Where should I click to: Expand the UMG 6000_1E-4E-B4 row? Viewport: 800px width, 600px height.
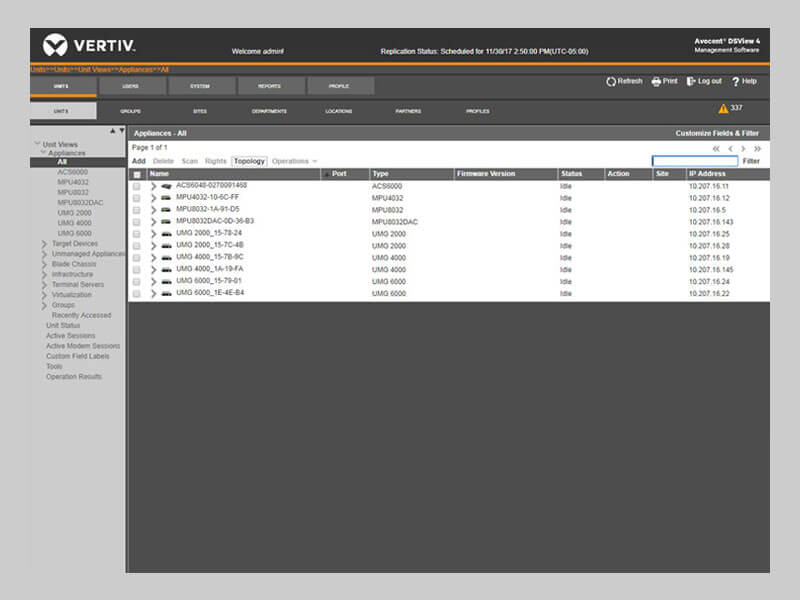154,294
